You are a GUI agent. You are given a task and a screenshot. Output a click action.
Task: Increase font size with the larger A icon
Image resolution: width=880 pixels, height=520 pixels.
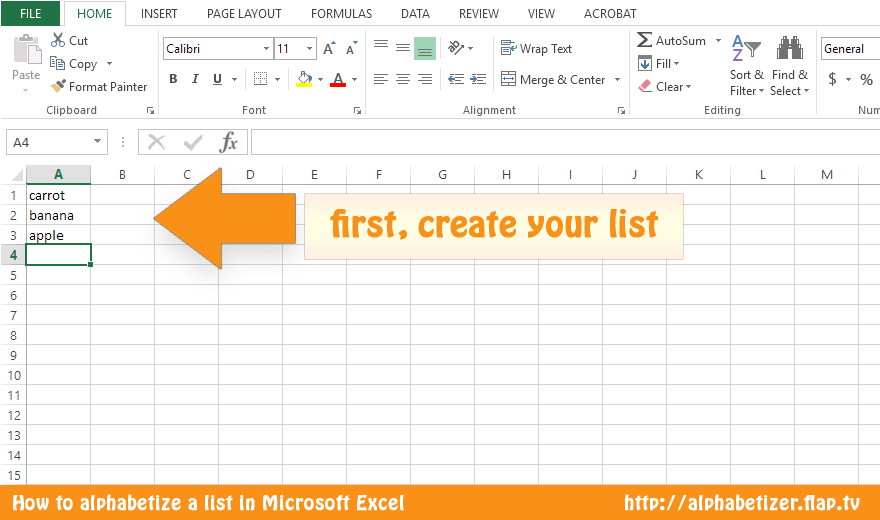coord(329,49)
